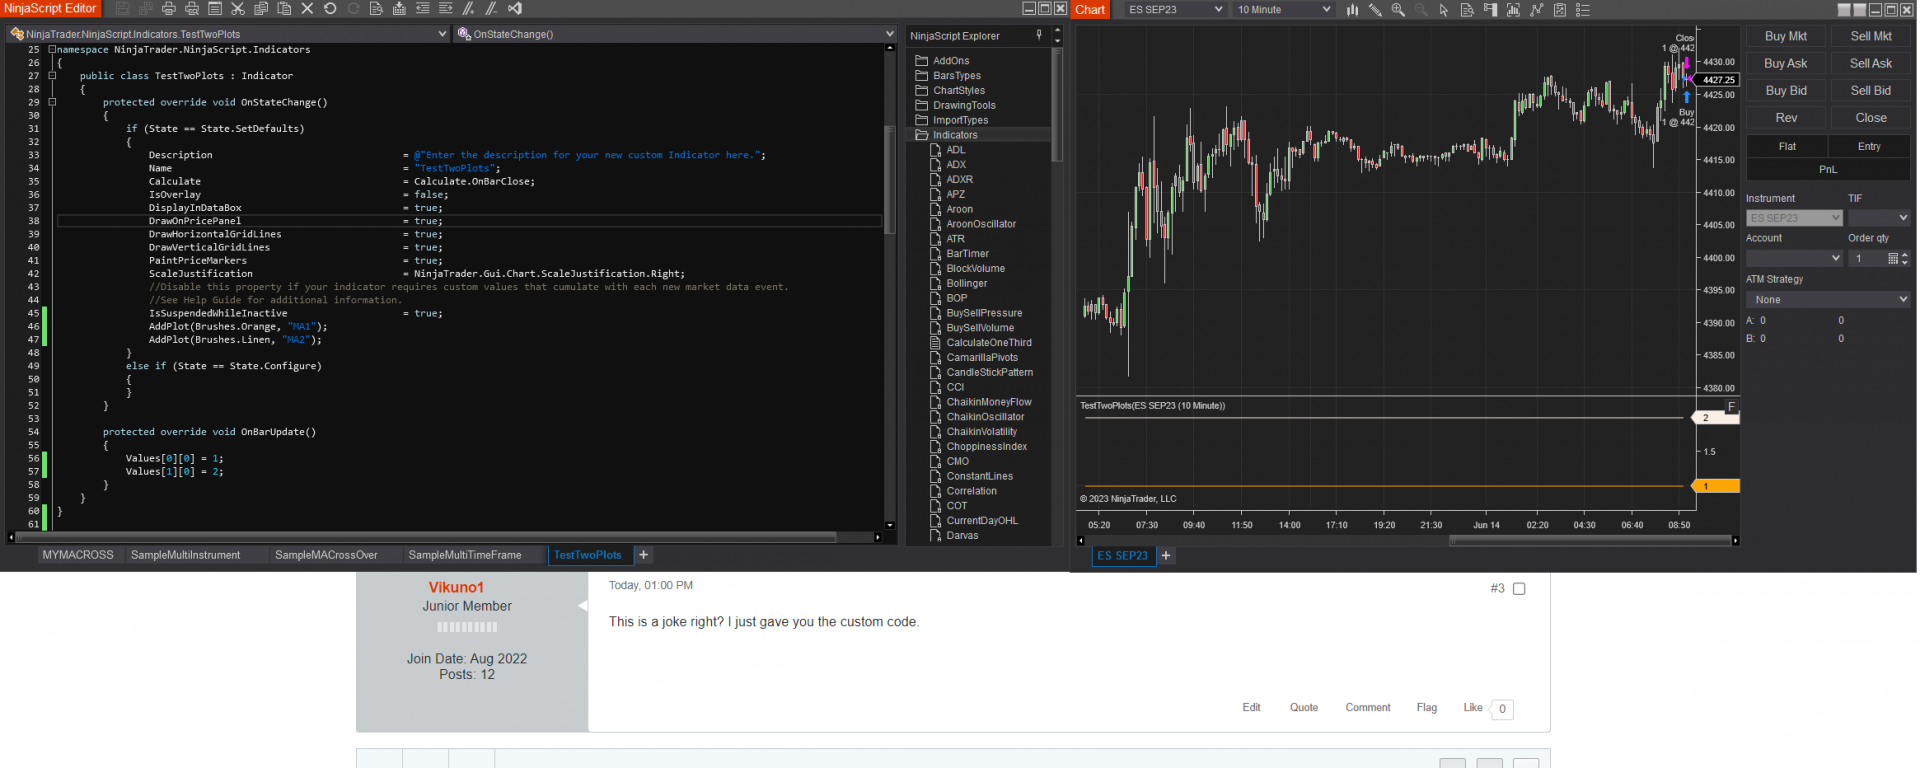The image size is (1920, 768).
Task: Click the Copy icon in editor toolbar
Action: point(261,9)
